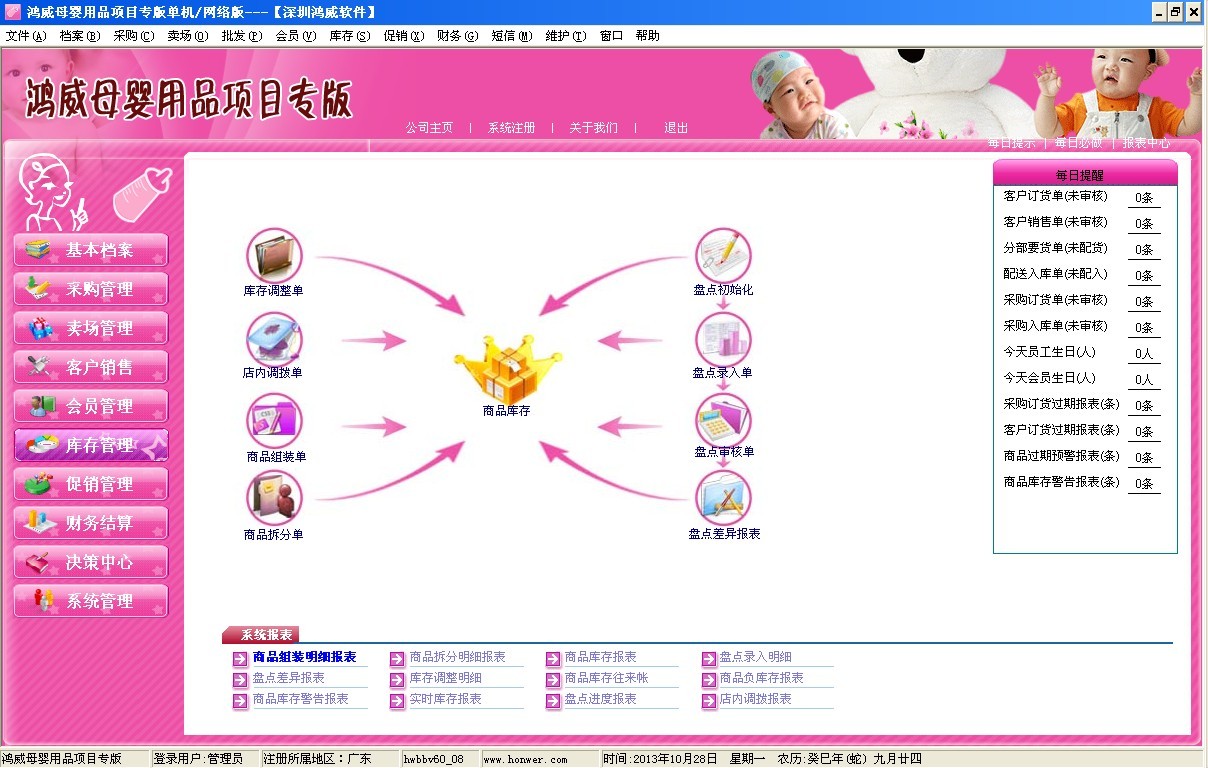Switch to 会员管理 sidebar module
This screenshot has height=768, width=1208.
pos(91,406)
